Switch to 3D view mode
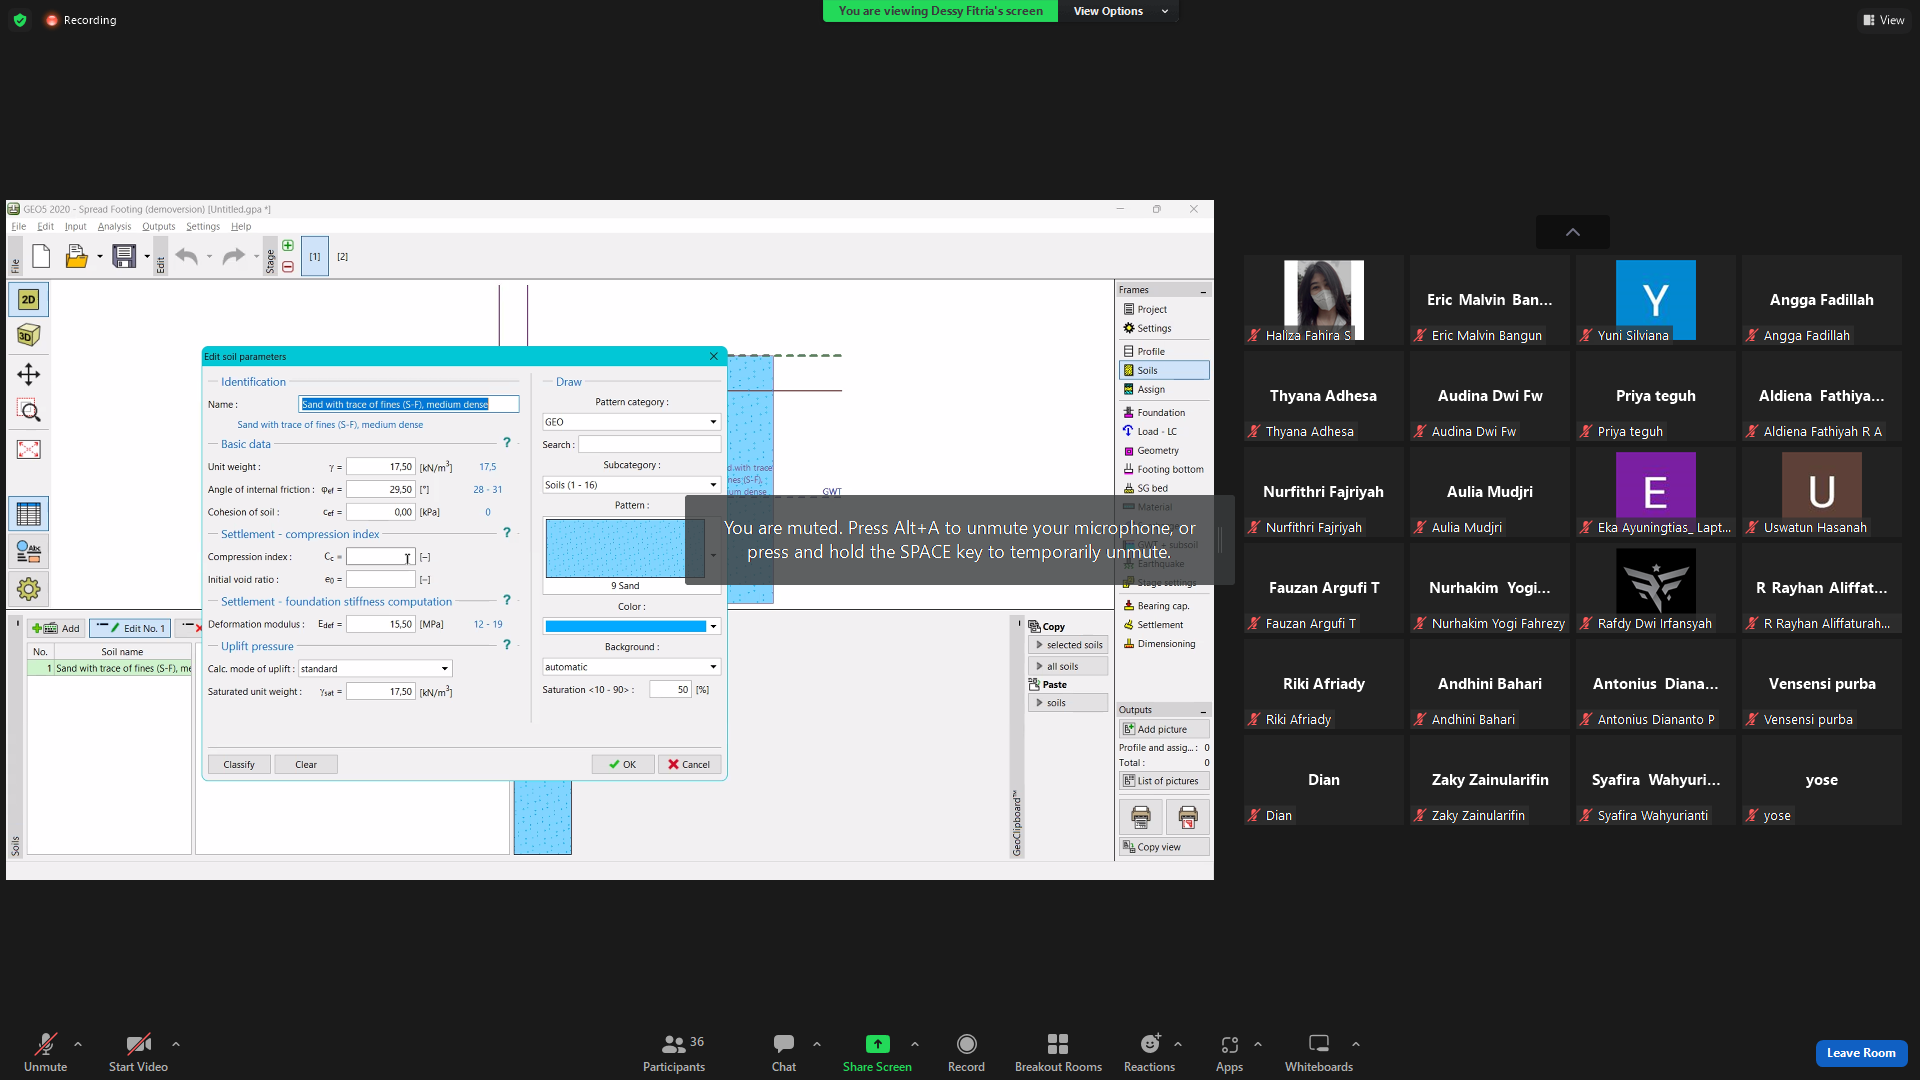The image size is (1920, 1080). click(28, 335)
